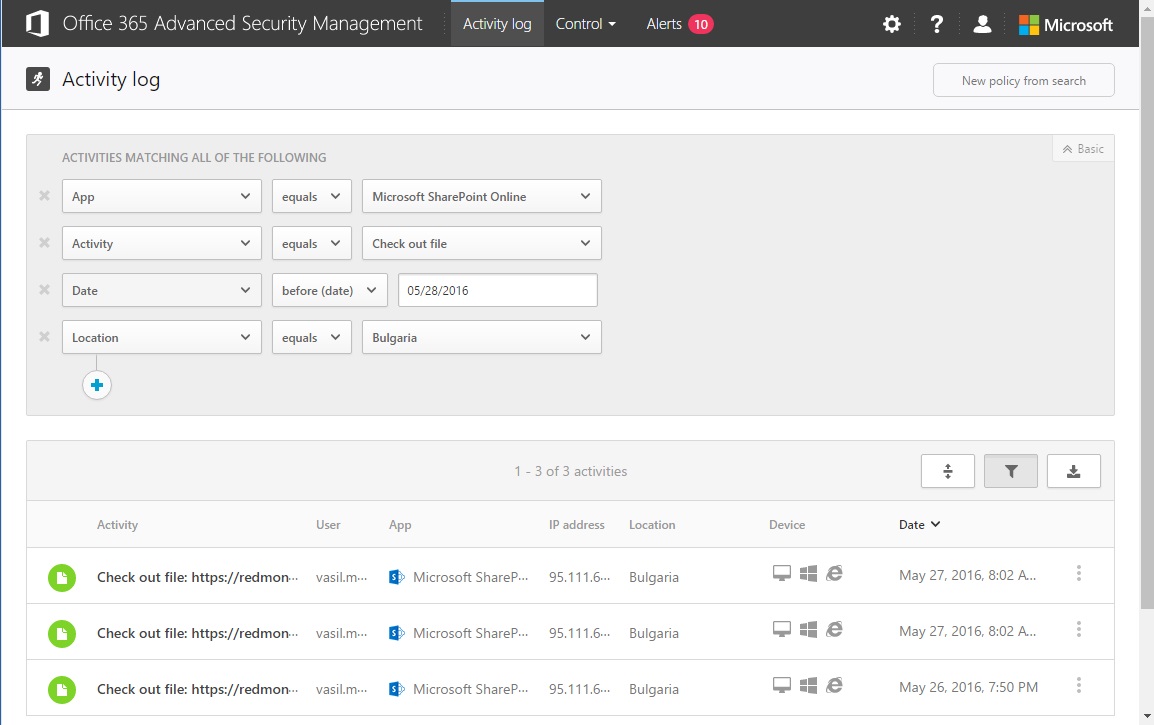Open the Control menu
This screenshot has width=1154, height=725.
[x=585, y=24]
